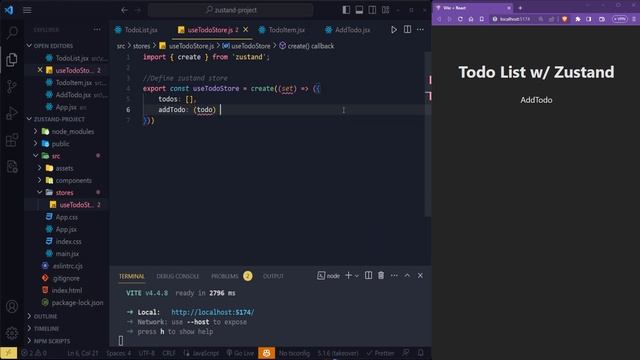Click the editor vertical scrollbar
Viewport: 640px width, 360px height.
coord(428,135)
